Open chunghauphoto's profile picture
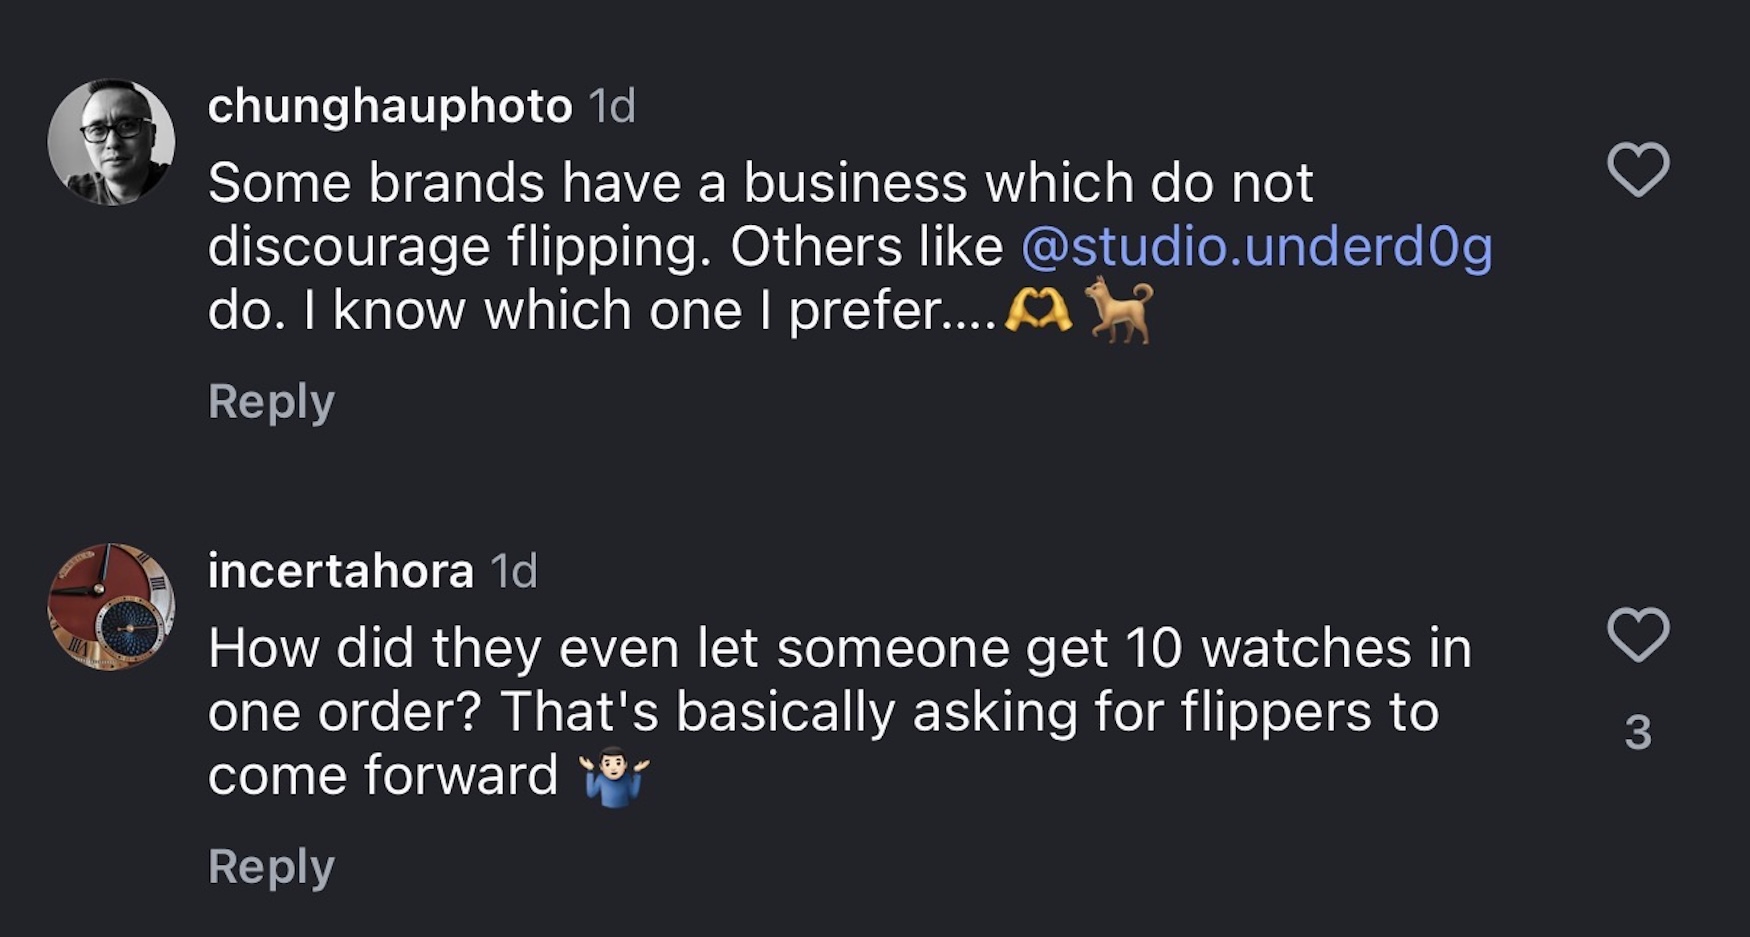 pos(111,142)
